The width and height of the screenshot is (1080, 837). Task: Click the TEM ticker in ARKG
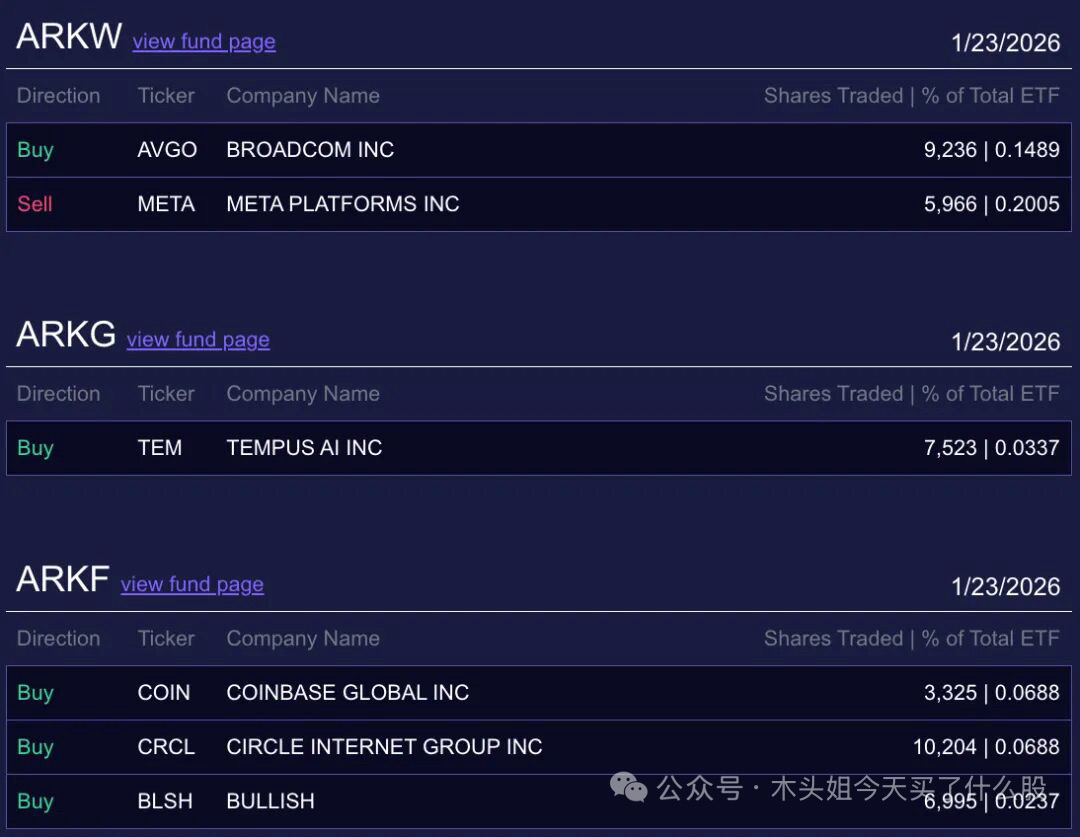tap(160, 448)
